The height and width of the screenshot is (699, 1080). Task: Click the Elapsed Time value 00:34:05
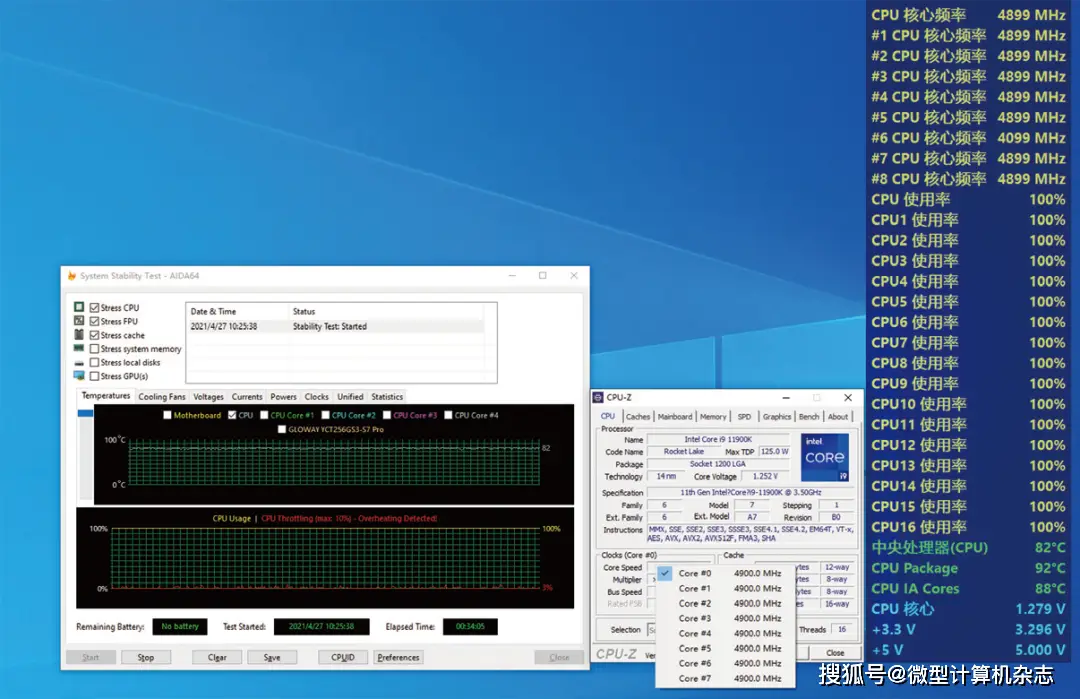coord(470,627)
